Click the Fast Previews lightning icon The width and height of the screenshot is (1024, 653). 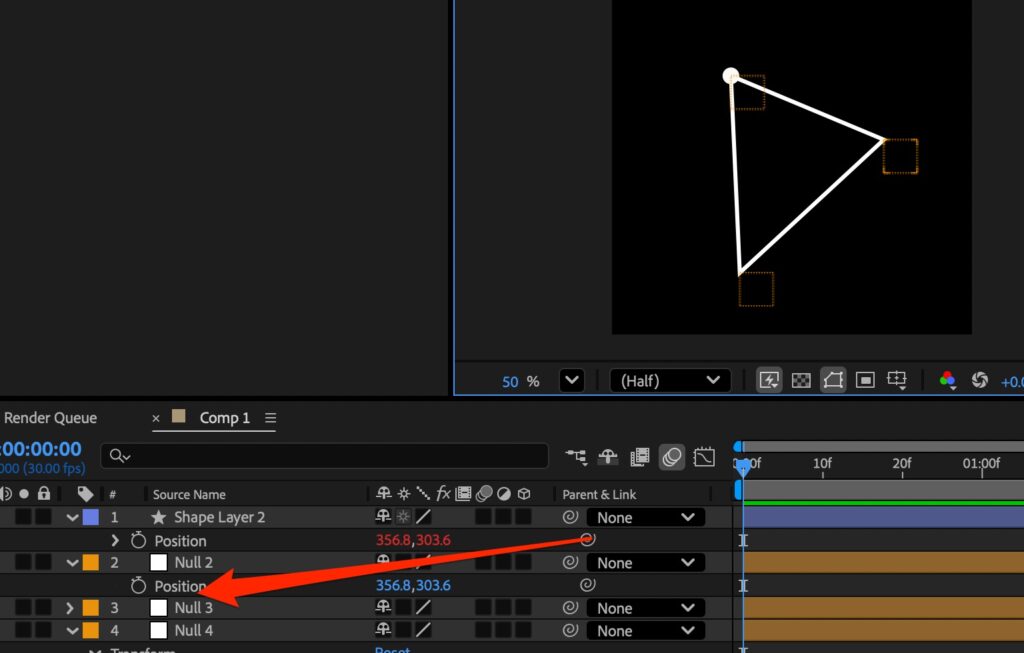(769, 380)
